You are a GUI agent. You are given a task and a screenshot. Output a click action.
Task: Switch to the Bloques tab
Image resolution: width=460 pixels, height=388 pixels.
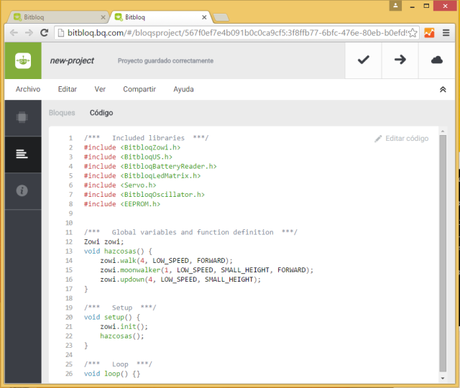tap(62, 113)
